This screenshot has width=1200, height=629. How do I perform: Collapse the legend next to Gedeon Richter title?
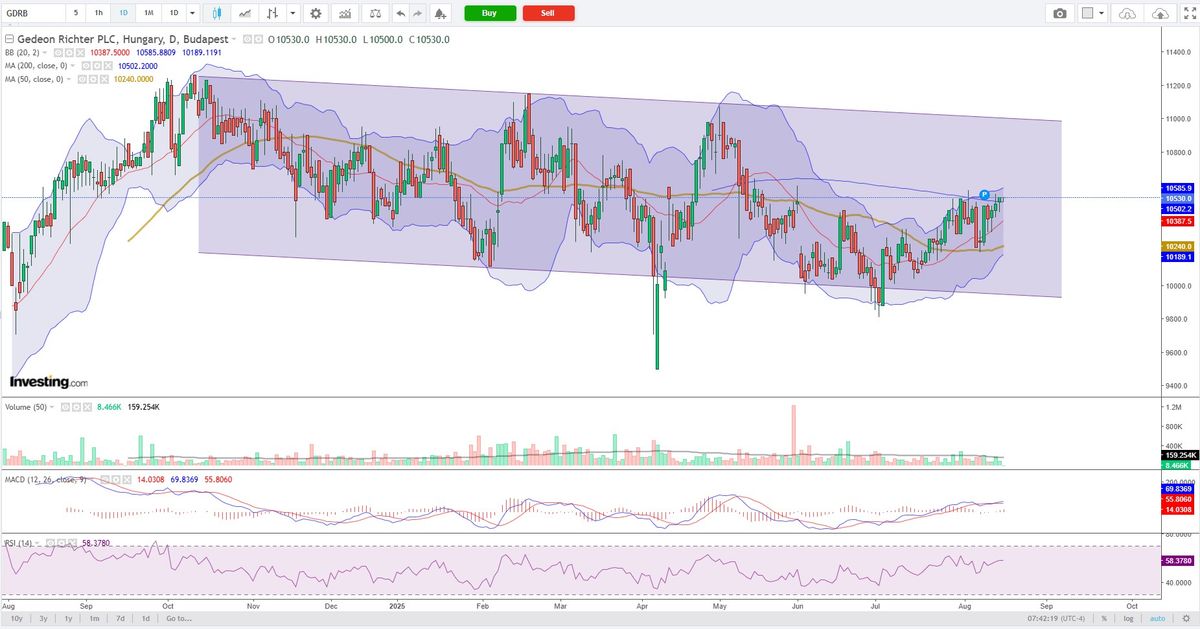[x=9, y=39]
